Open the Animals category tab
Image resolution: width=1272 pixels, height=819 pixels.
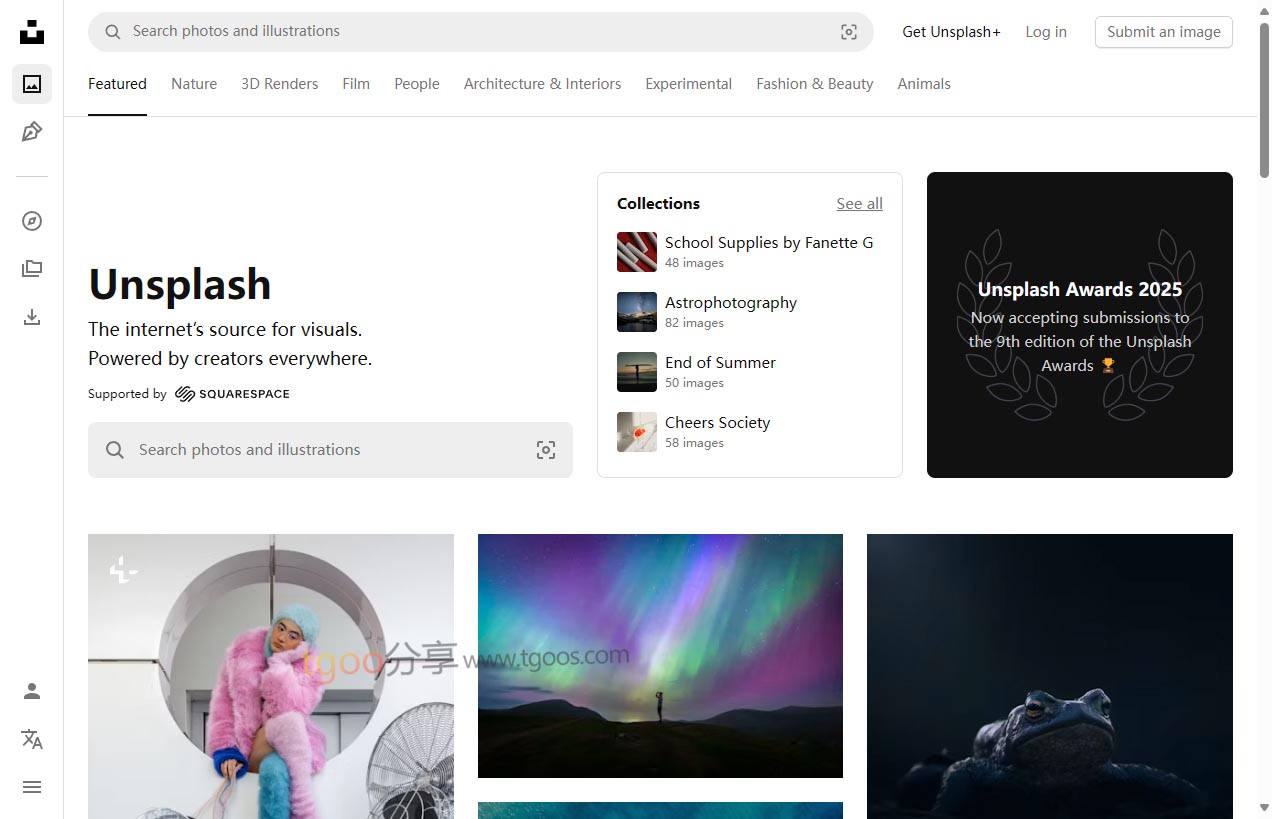point(923,84)
